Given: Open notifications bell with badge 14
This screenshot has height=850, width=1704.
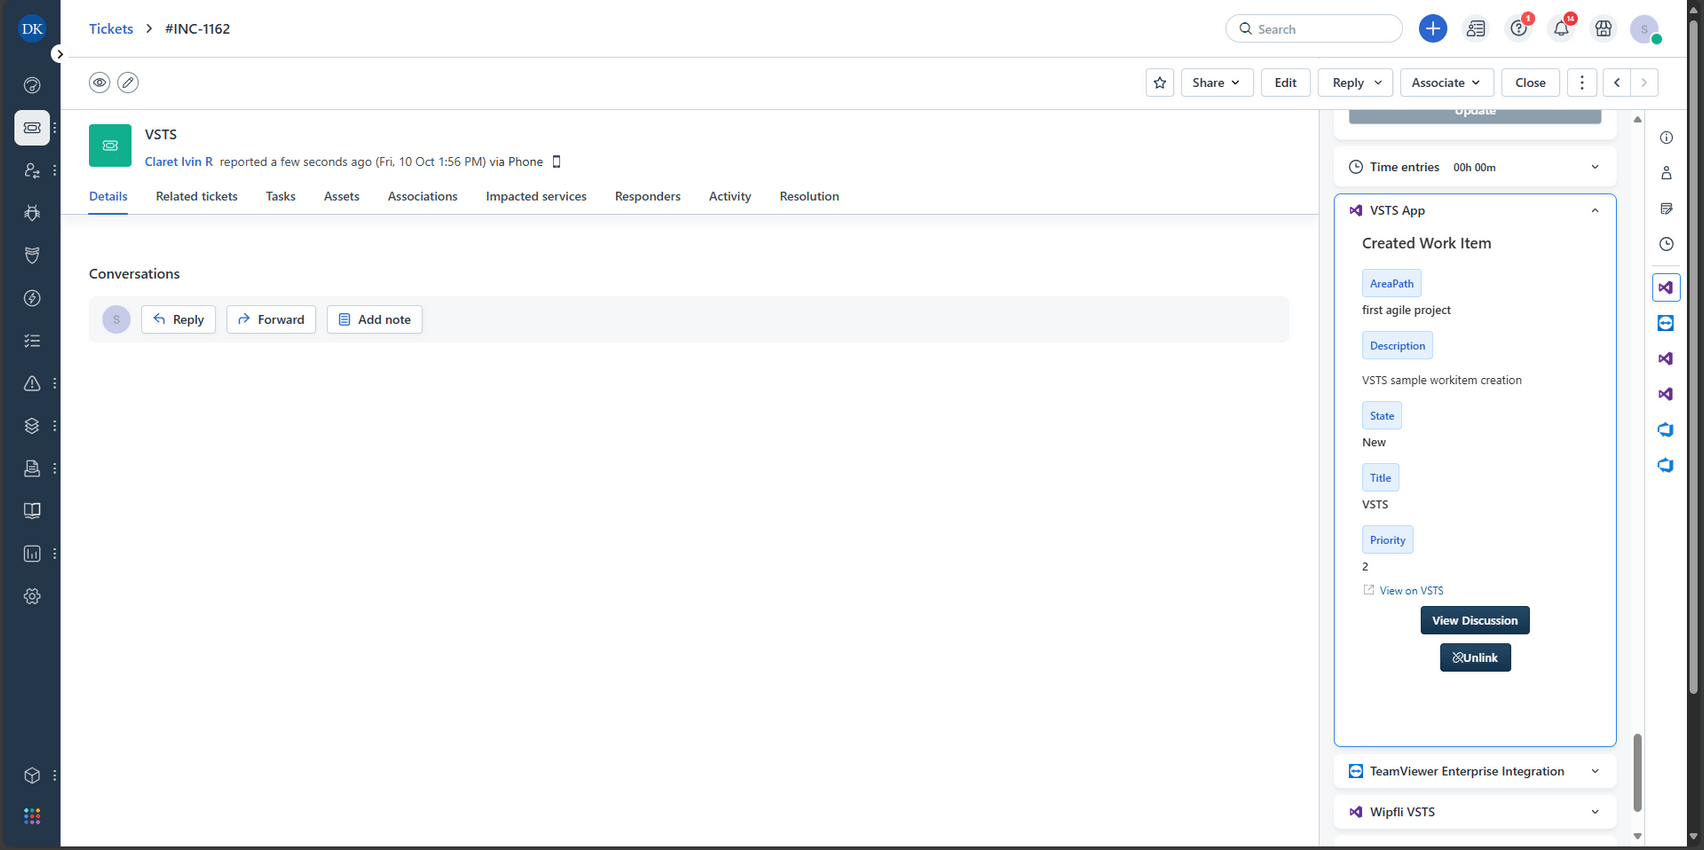Looking at the screenshot, I should (x=1561, y=29).
